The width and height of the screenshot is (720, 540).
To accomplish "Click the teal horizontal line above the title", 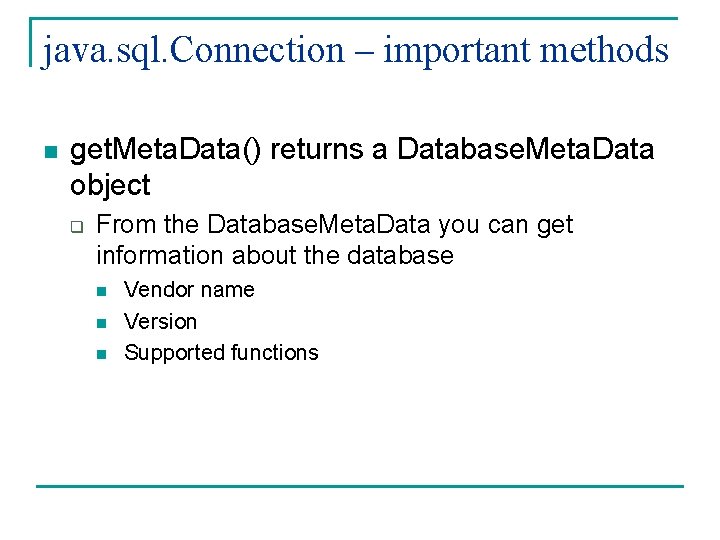I will [354, 19].
